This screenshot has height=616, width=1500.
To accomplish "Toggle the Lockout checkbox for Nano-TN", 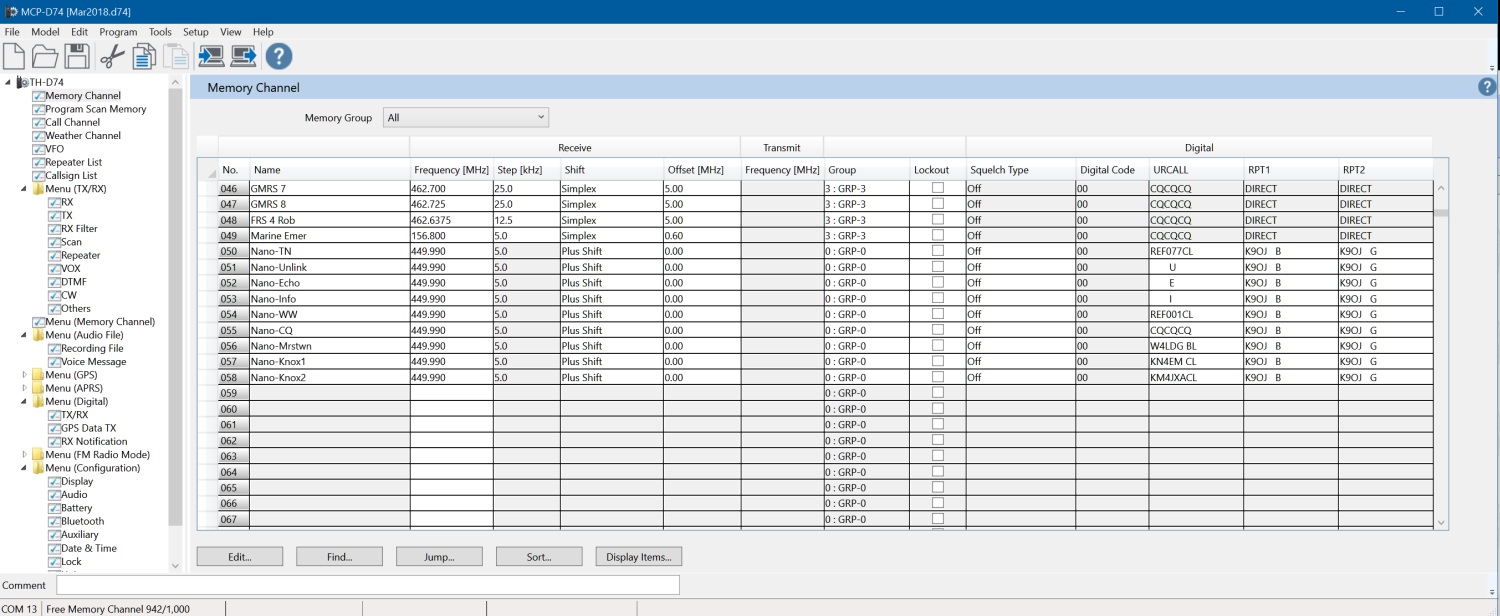I will click(x=938, y=251).
